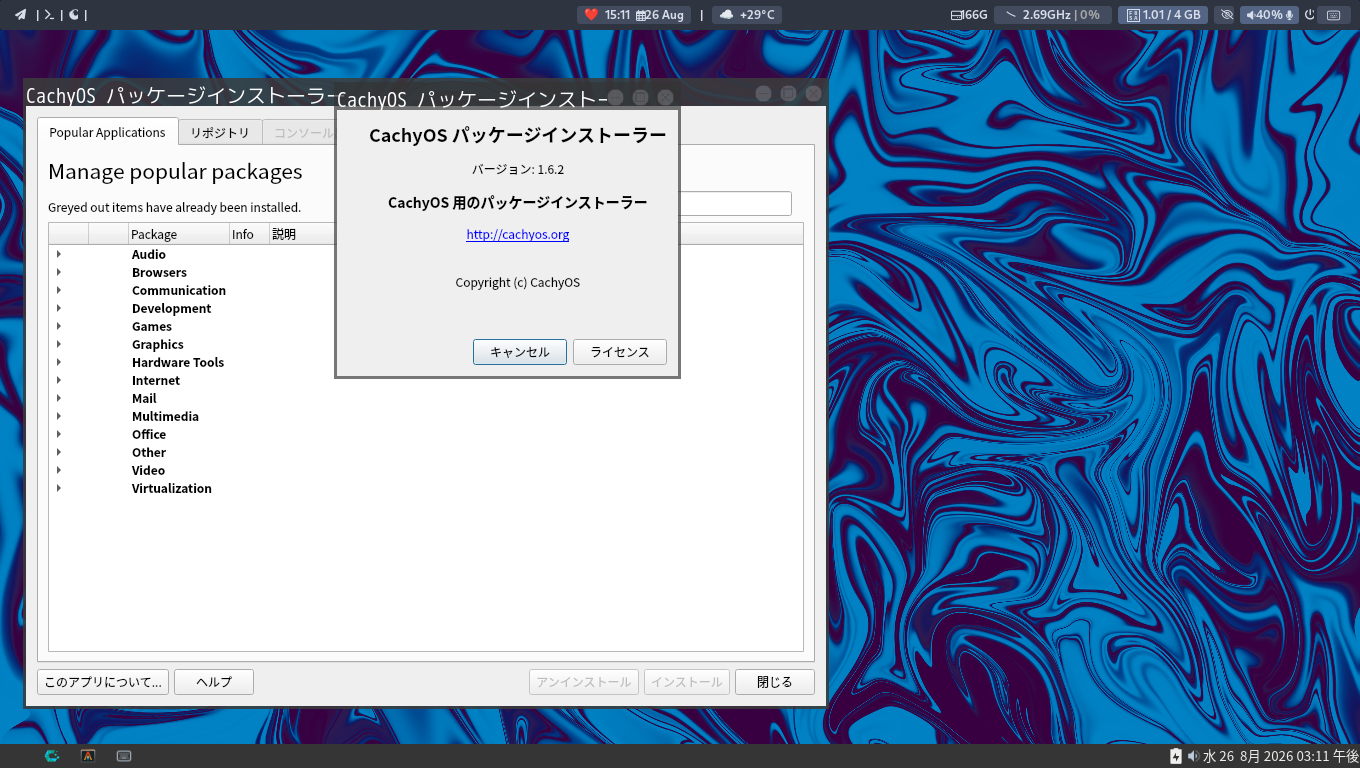Toggle the crossed-out eye icon in top panel

[x=1227, y=15]
